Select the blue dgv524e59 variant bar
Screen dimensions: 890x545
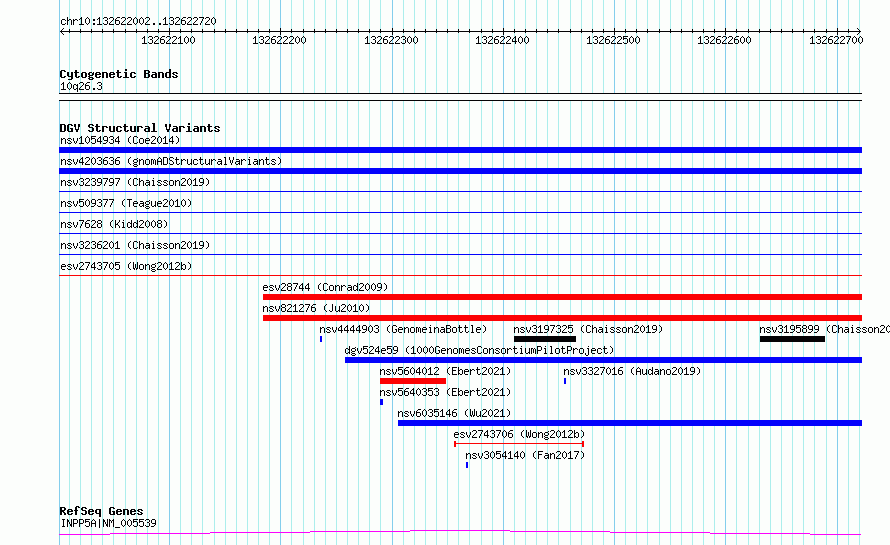(x=603, y=360)
